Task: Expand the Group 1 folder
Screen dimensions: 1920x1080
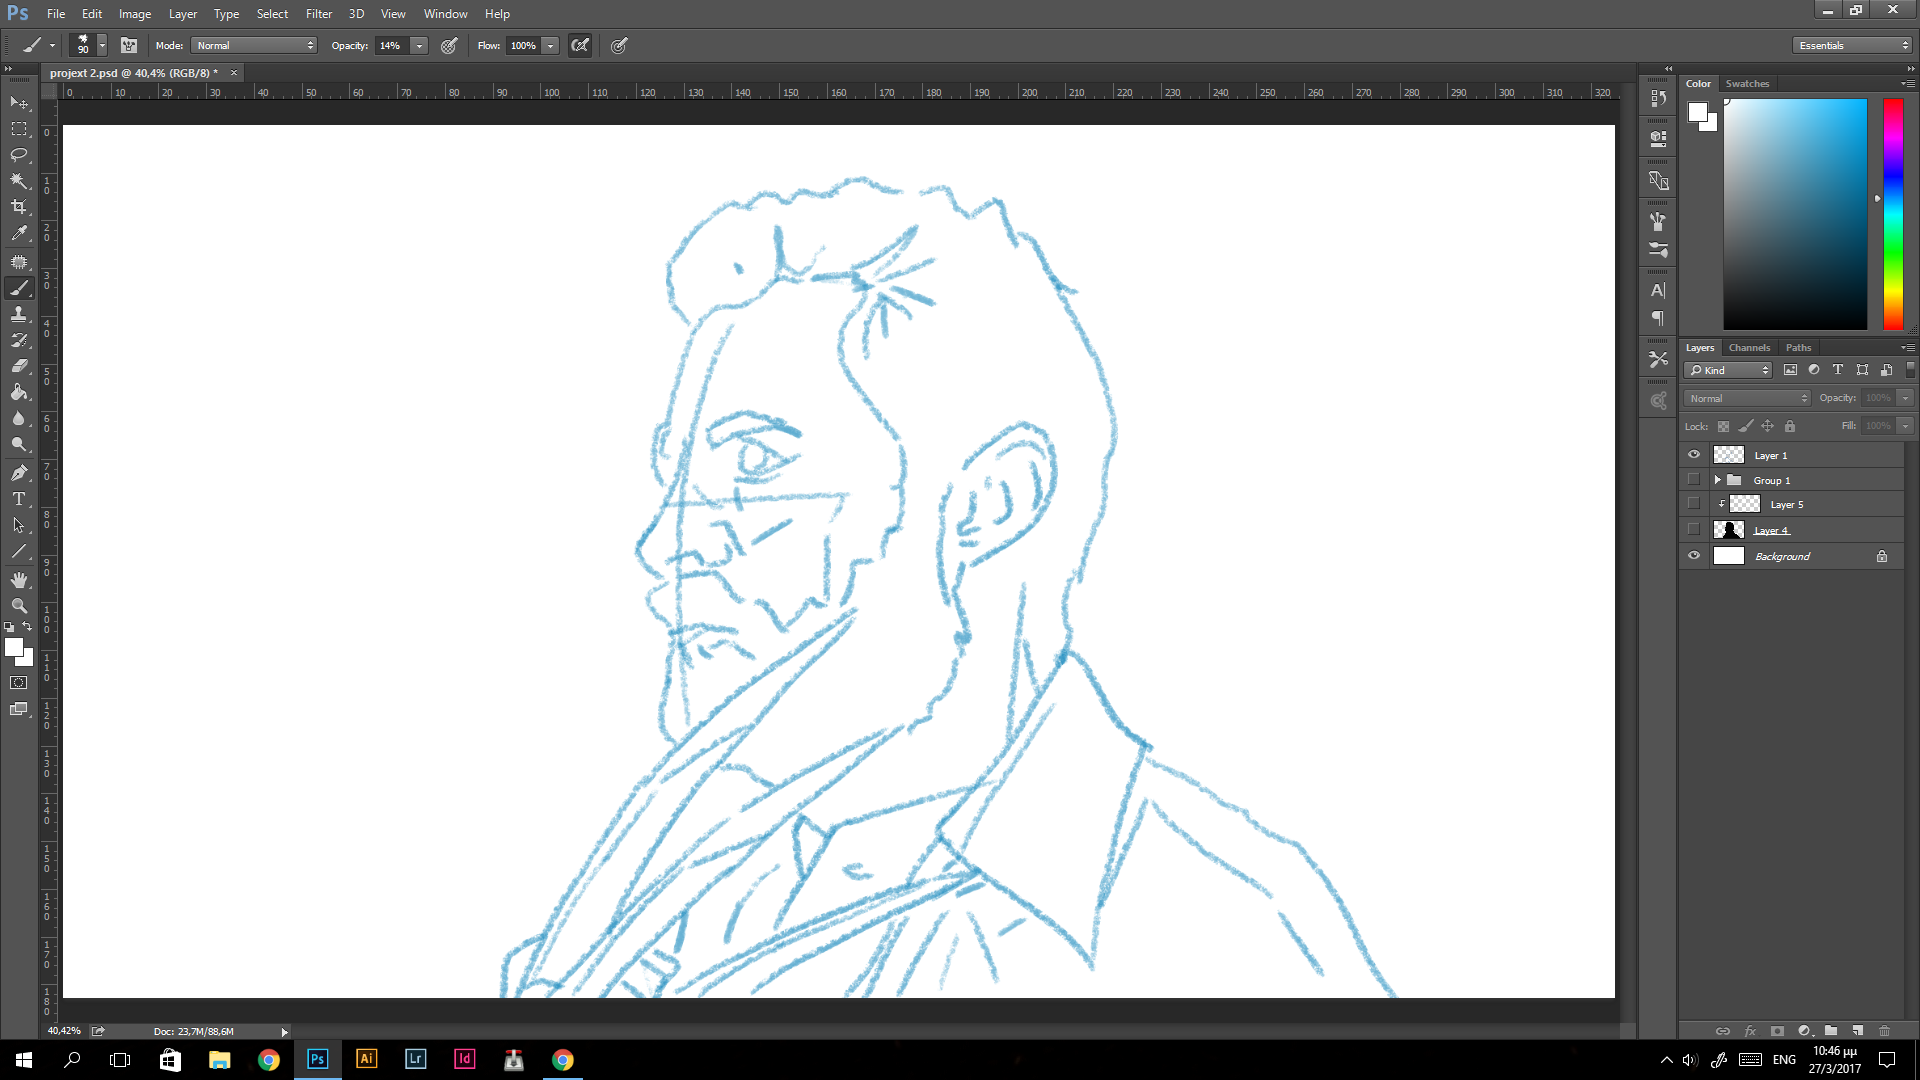Action: point(1718,480)
